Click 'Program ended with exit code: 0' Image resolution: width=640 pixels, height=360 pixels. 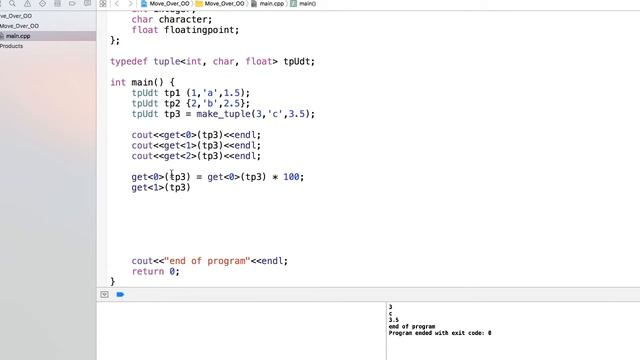point(440,333)
